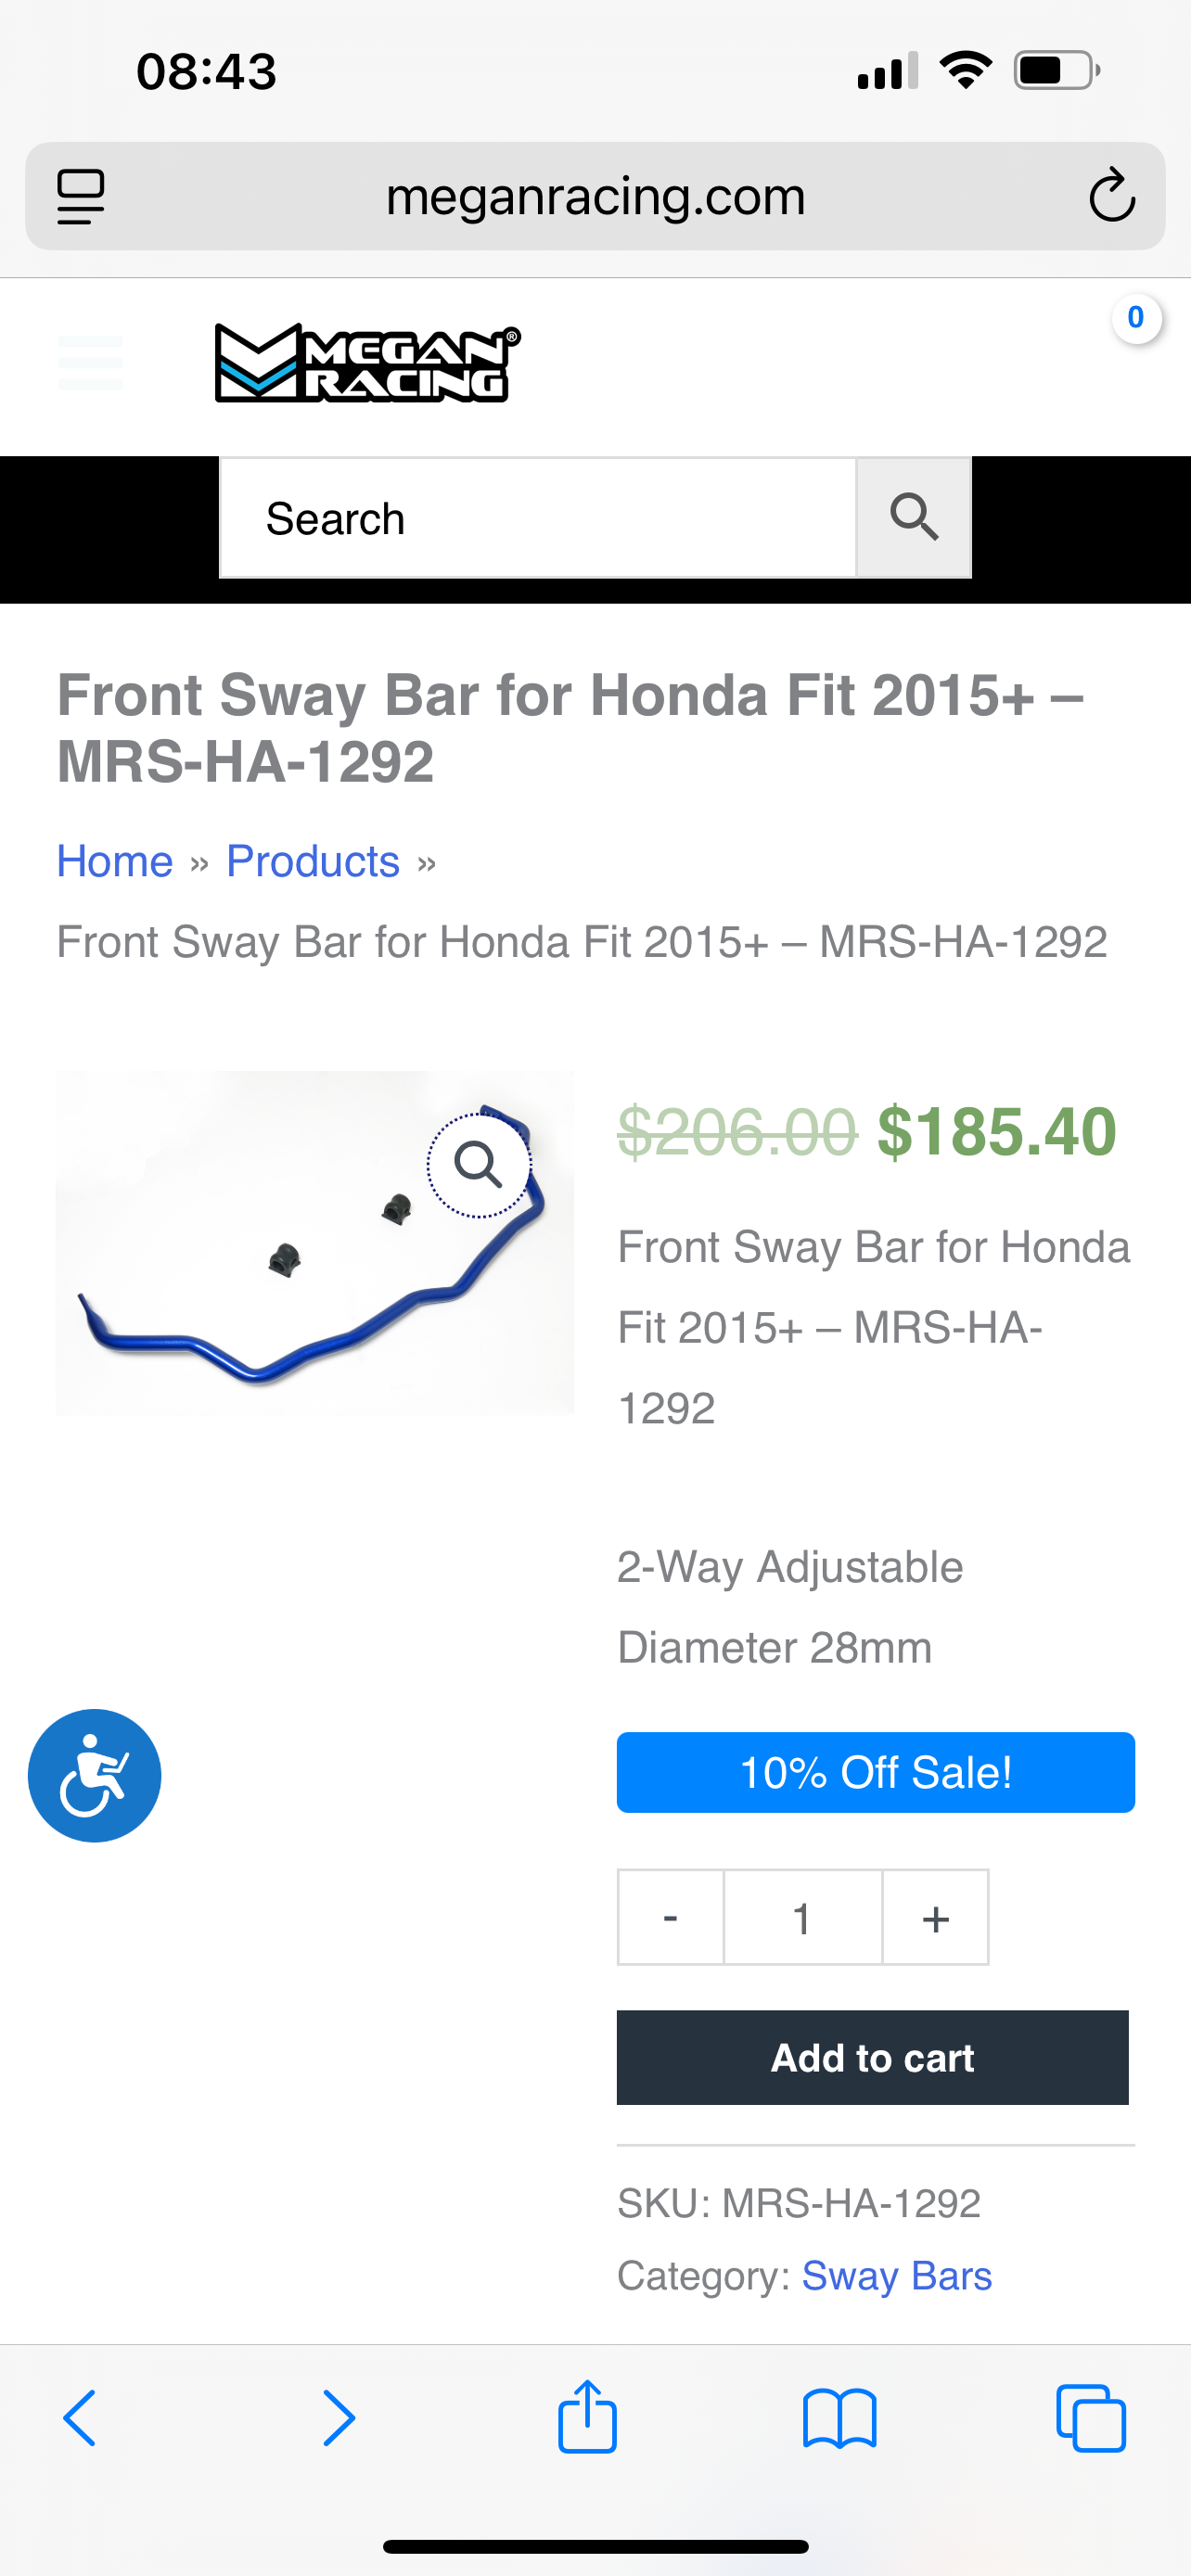Decrease quantity with minus button
Image resolution: width=1191 pixels, height=2576 pixels.
(670, 1917)
